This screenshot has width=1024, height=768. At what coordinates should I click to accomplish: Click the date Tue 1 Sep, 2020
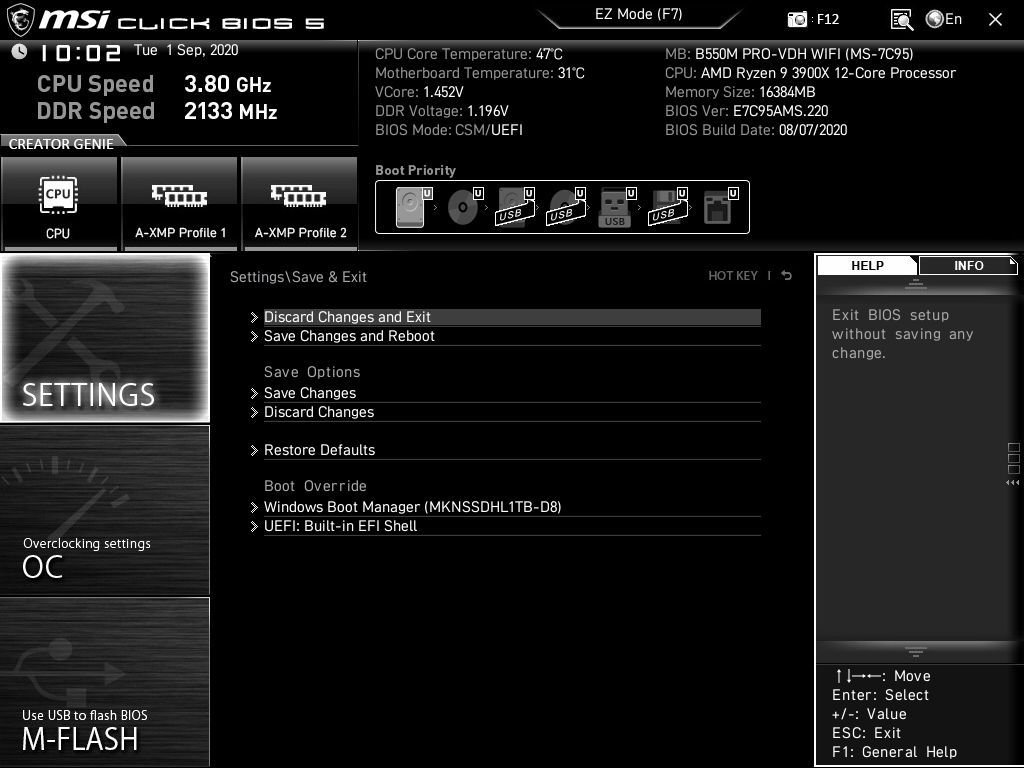186,50
